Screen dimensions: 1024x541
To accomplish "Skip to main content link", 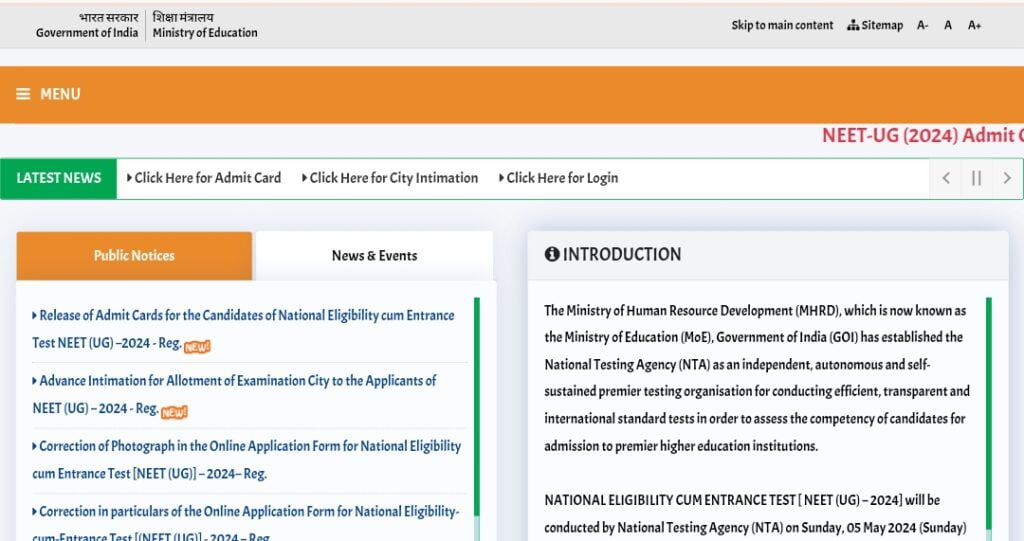I will pyautogui.click(x=782, y=25).
